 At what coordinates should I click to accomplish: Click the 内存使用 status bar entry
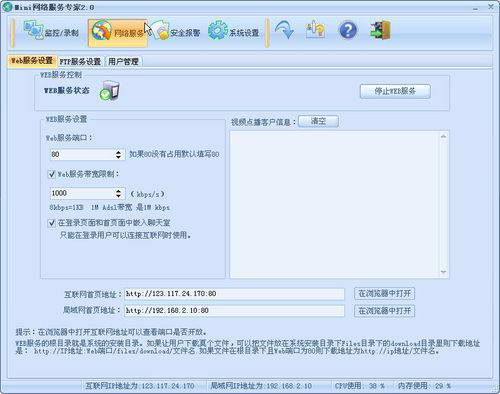tap(424, 386)
